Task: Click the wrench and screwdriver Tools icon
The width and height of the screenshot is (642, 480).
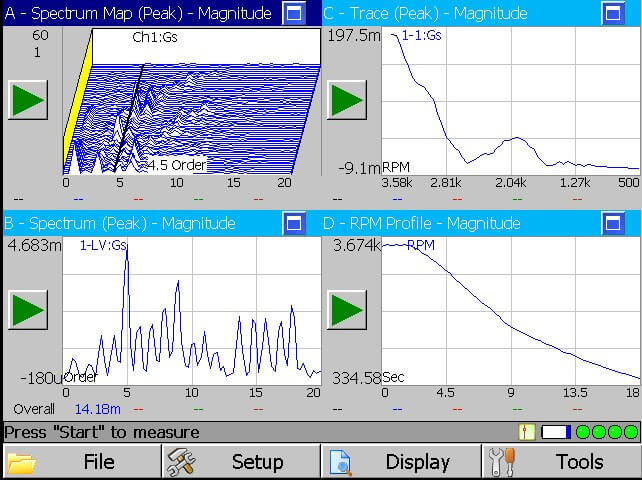Action: coord(502,462)
